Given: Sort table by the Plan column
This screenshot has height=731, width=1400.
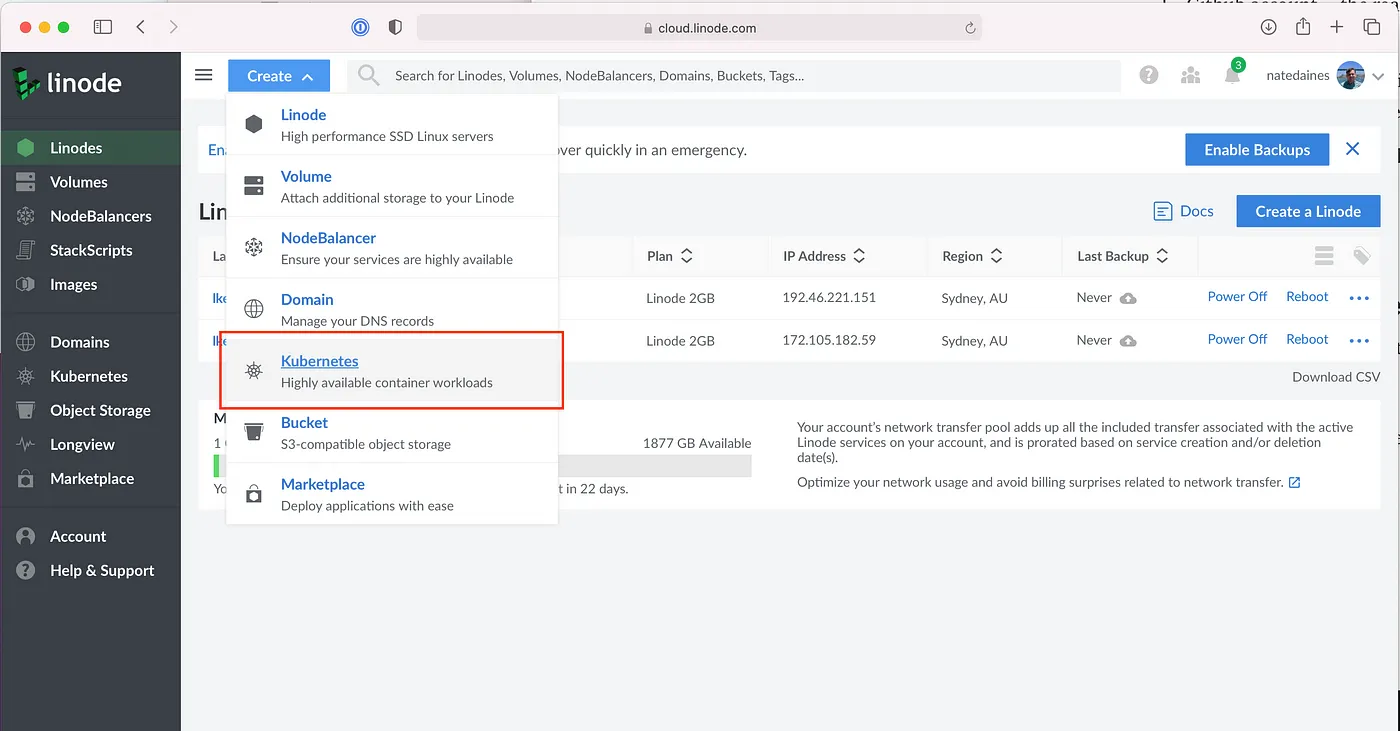Looking at the screenshot, I should (670, 256).
